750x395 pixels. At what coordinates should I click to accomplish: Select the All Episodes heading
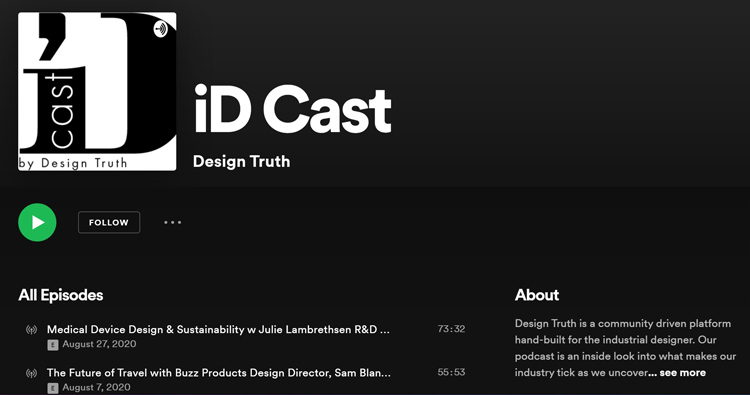click(x=61, y=295)
